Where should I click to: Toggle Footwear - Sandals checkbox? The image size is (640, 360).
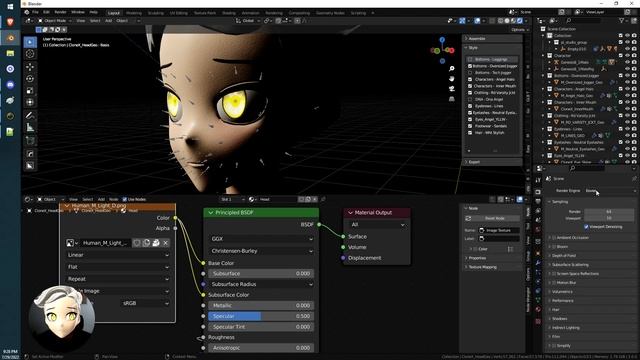470,126
